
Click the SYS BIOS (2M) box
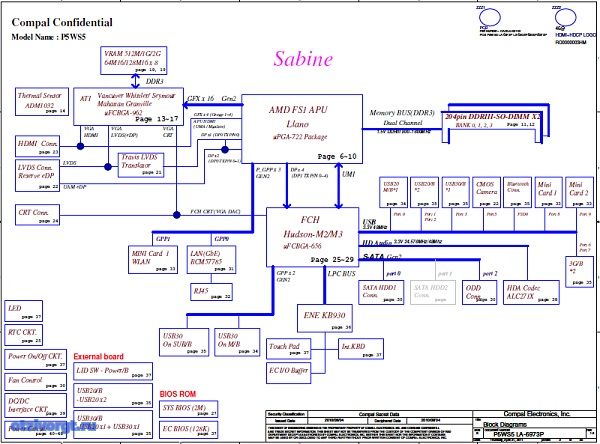click(x=188, y=409)
